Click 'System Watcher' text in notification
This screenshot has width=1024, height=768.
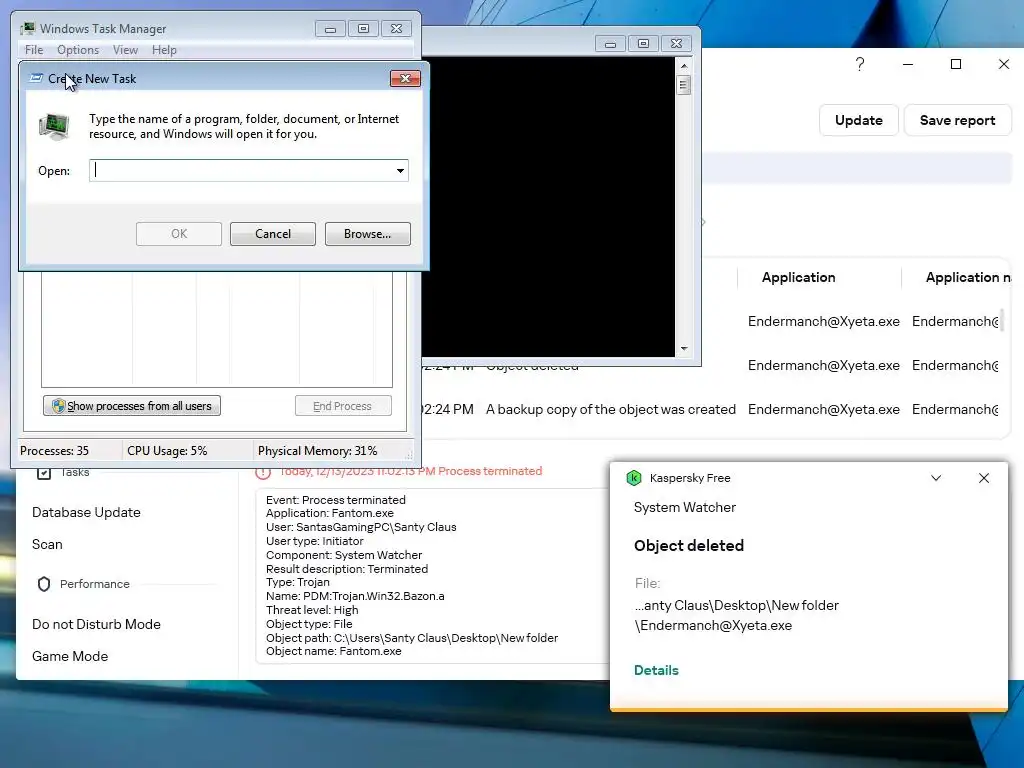click(x=684, y=507)
